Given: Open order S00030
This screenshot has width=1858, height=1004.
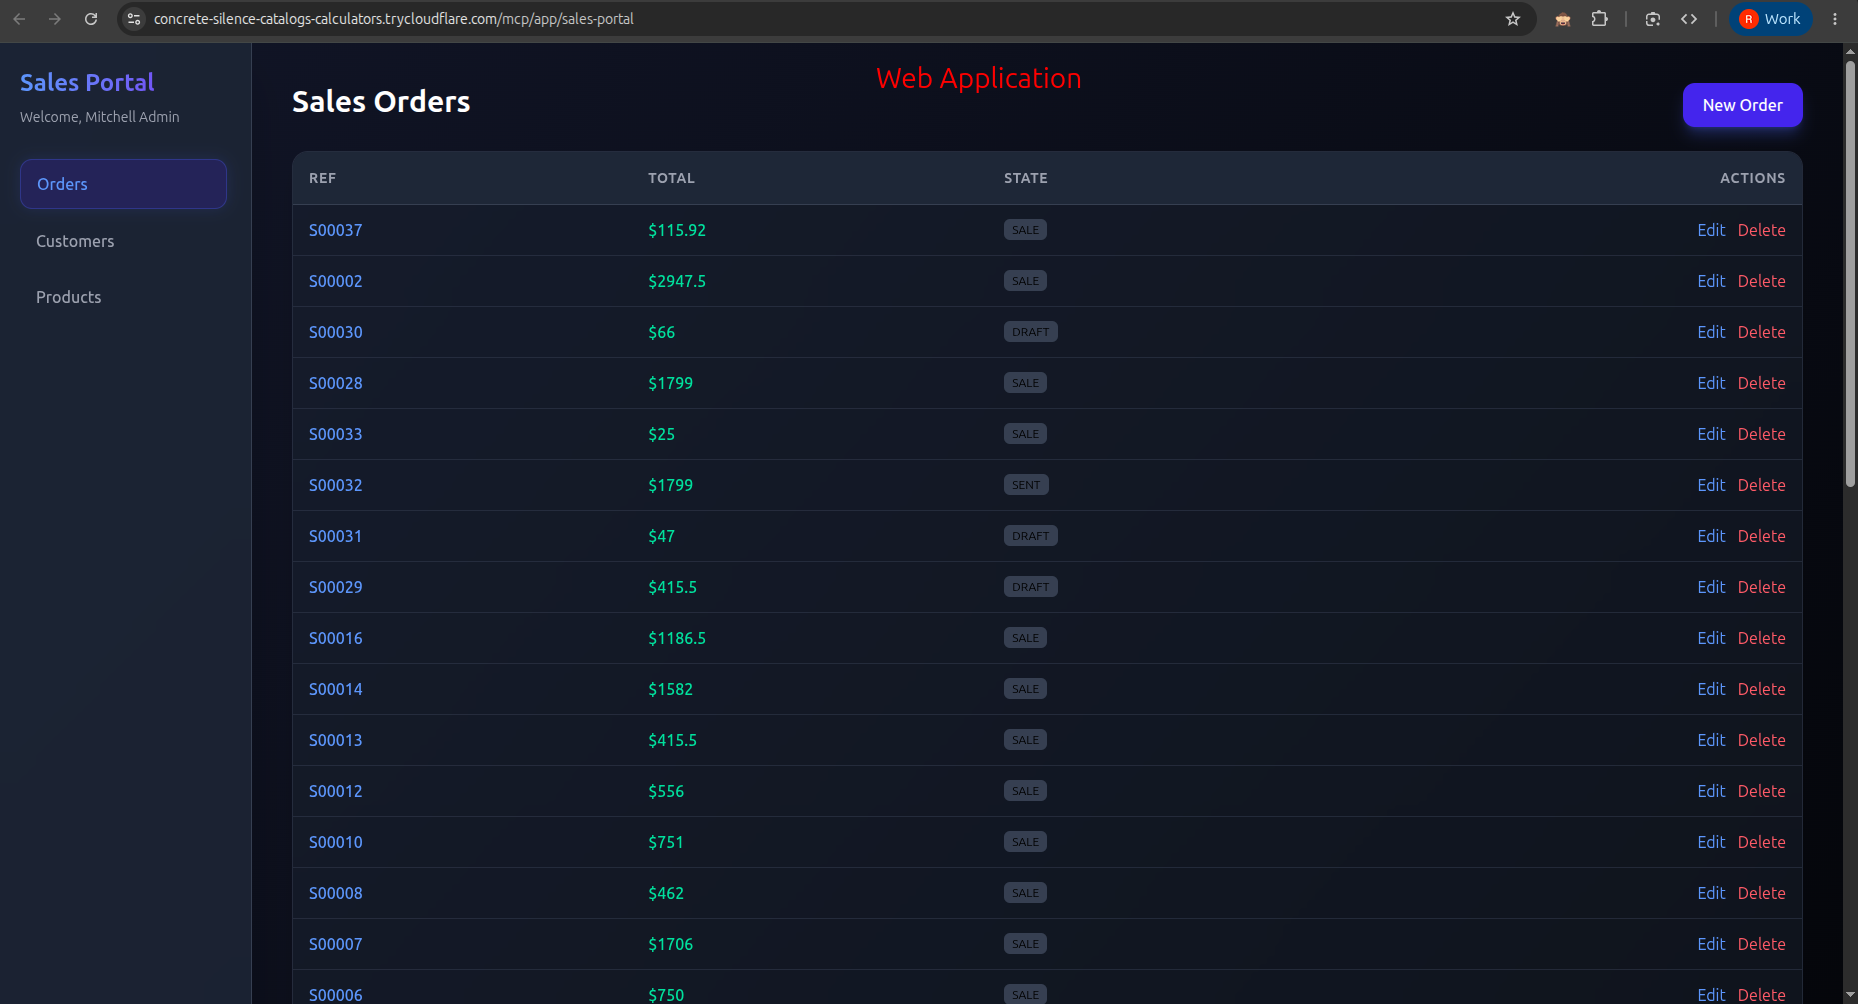Looking at the screenshot, I should click(x=335, y=332).
